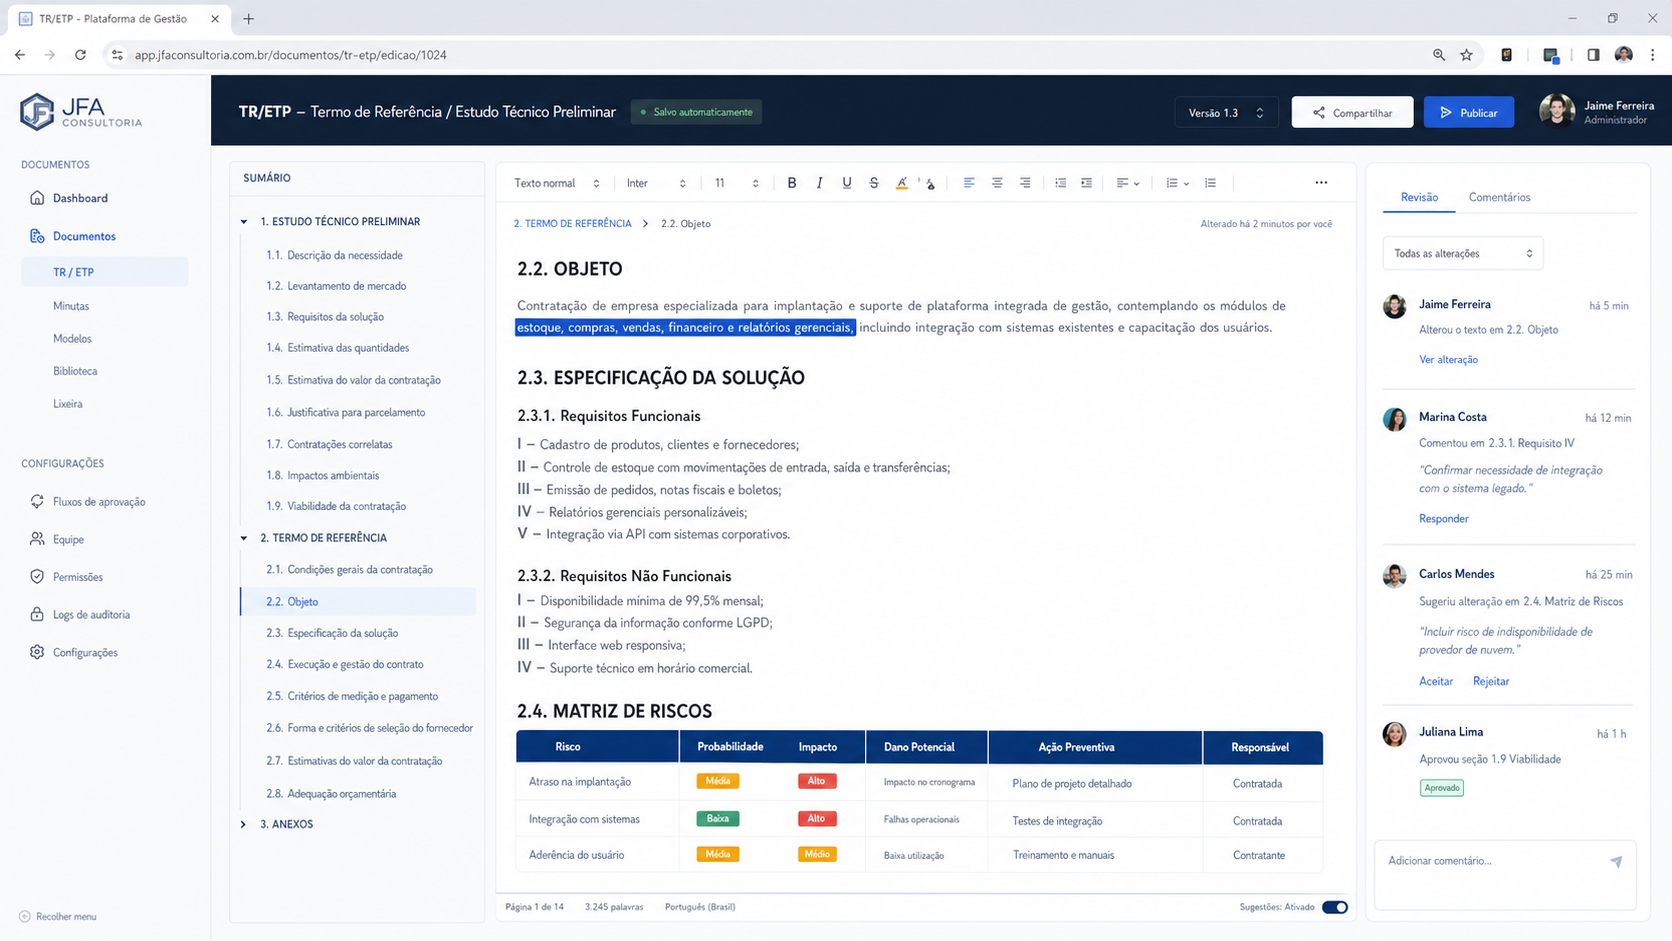Align text right

coord(1025,183)
